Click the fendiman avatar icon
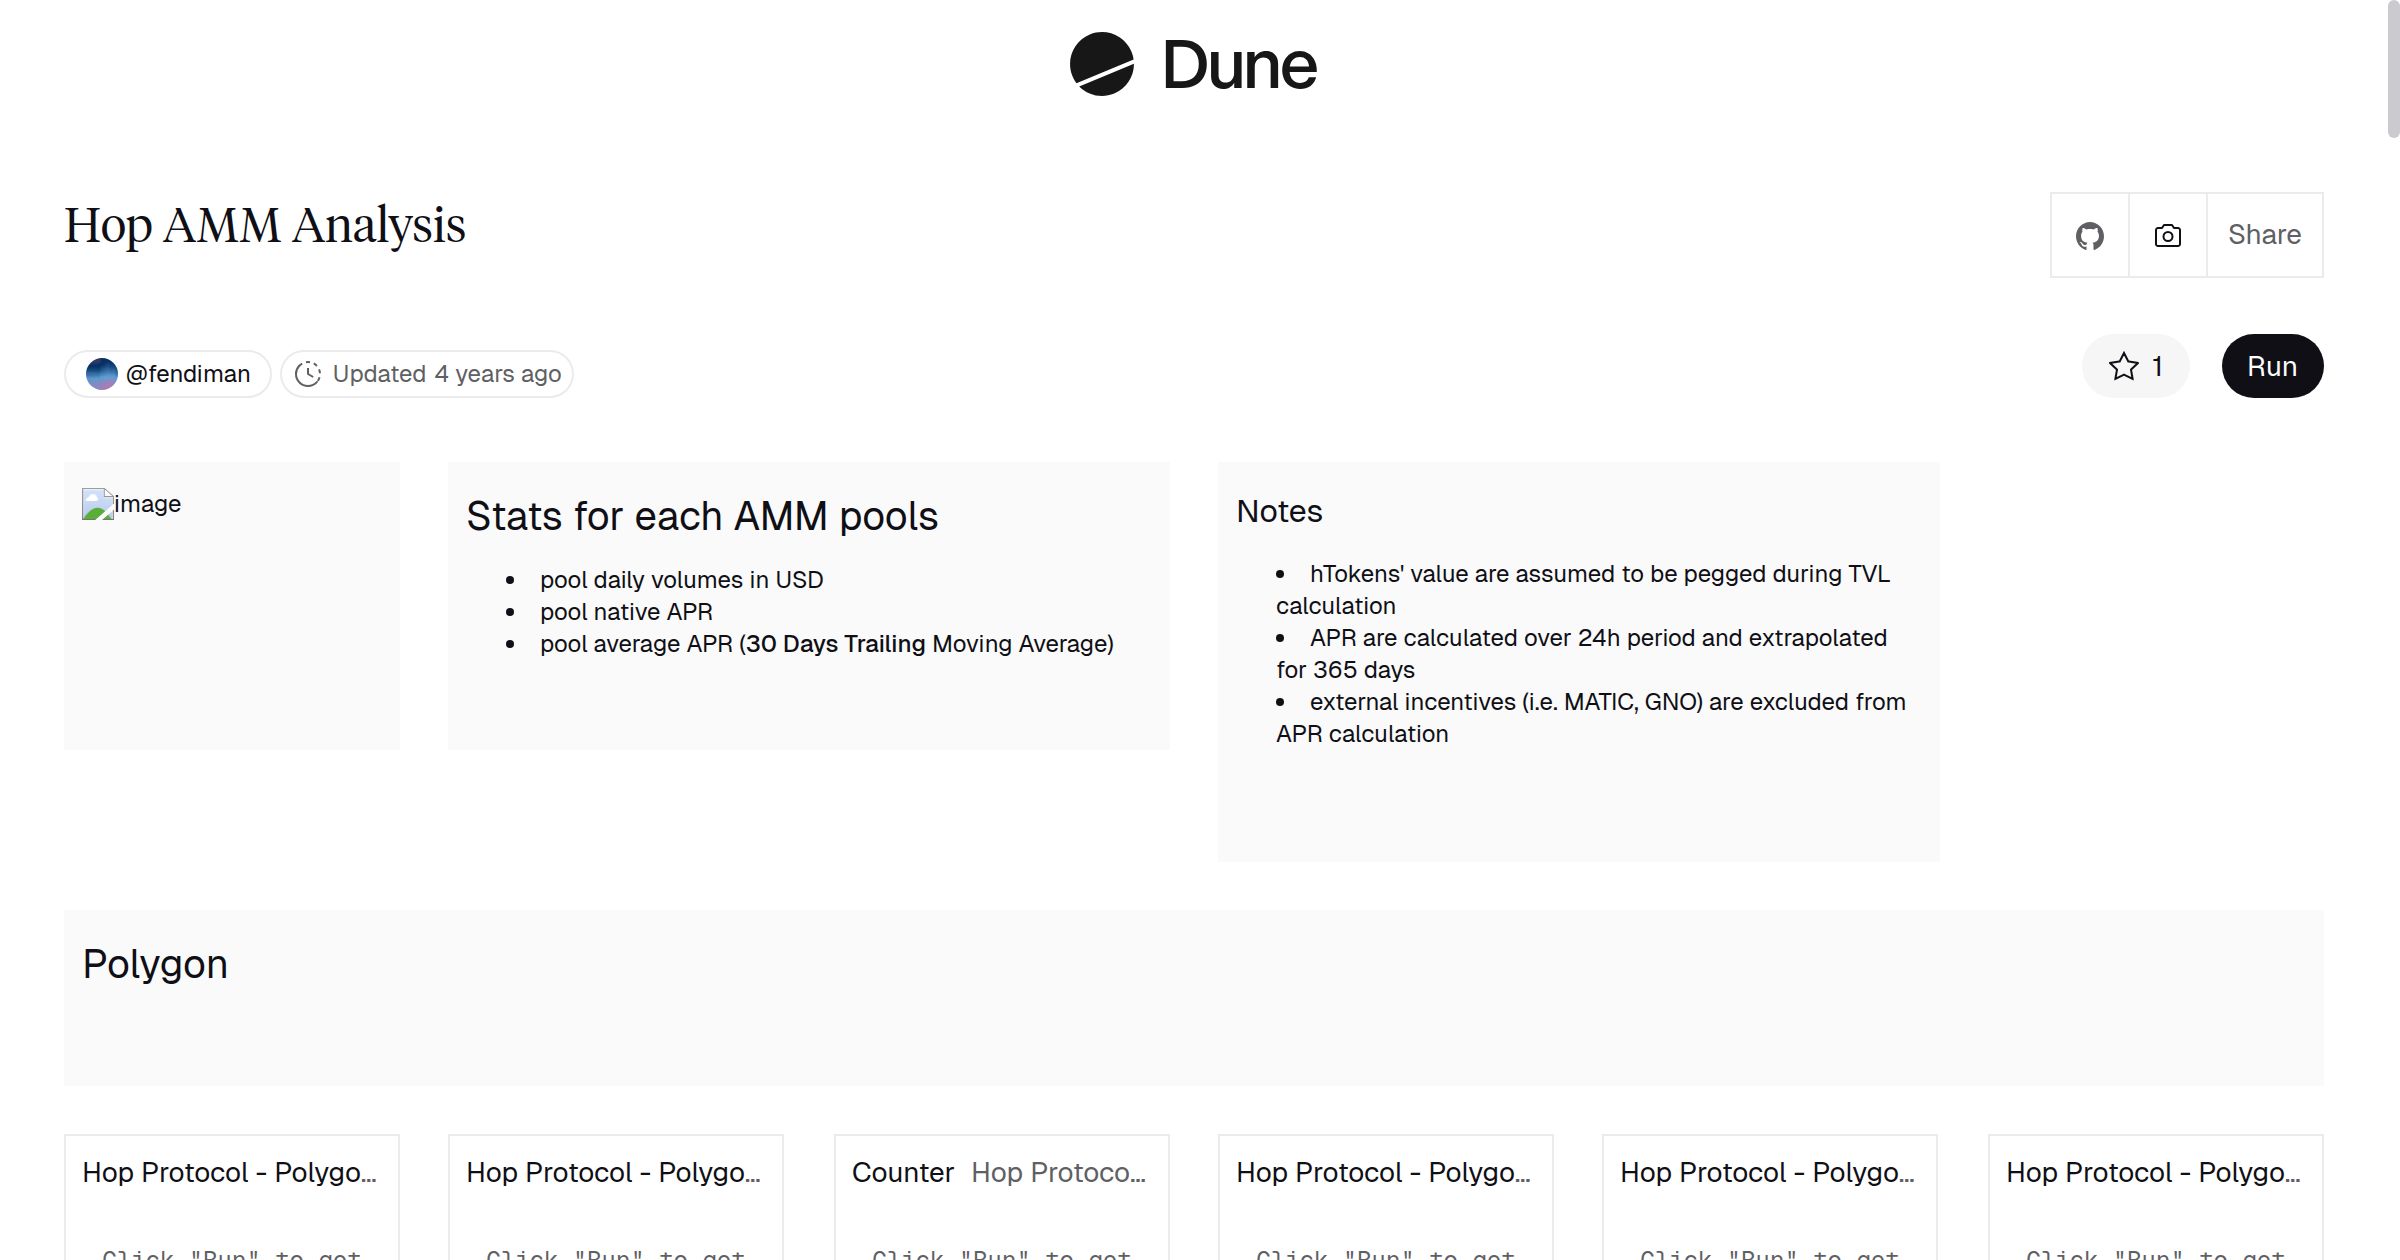The height and width of the screenshot is (1260, 2400). tap(102, 374)
